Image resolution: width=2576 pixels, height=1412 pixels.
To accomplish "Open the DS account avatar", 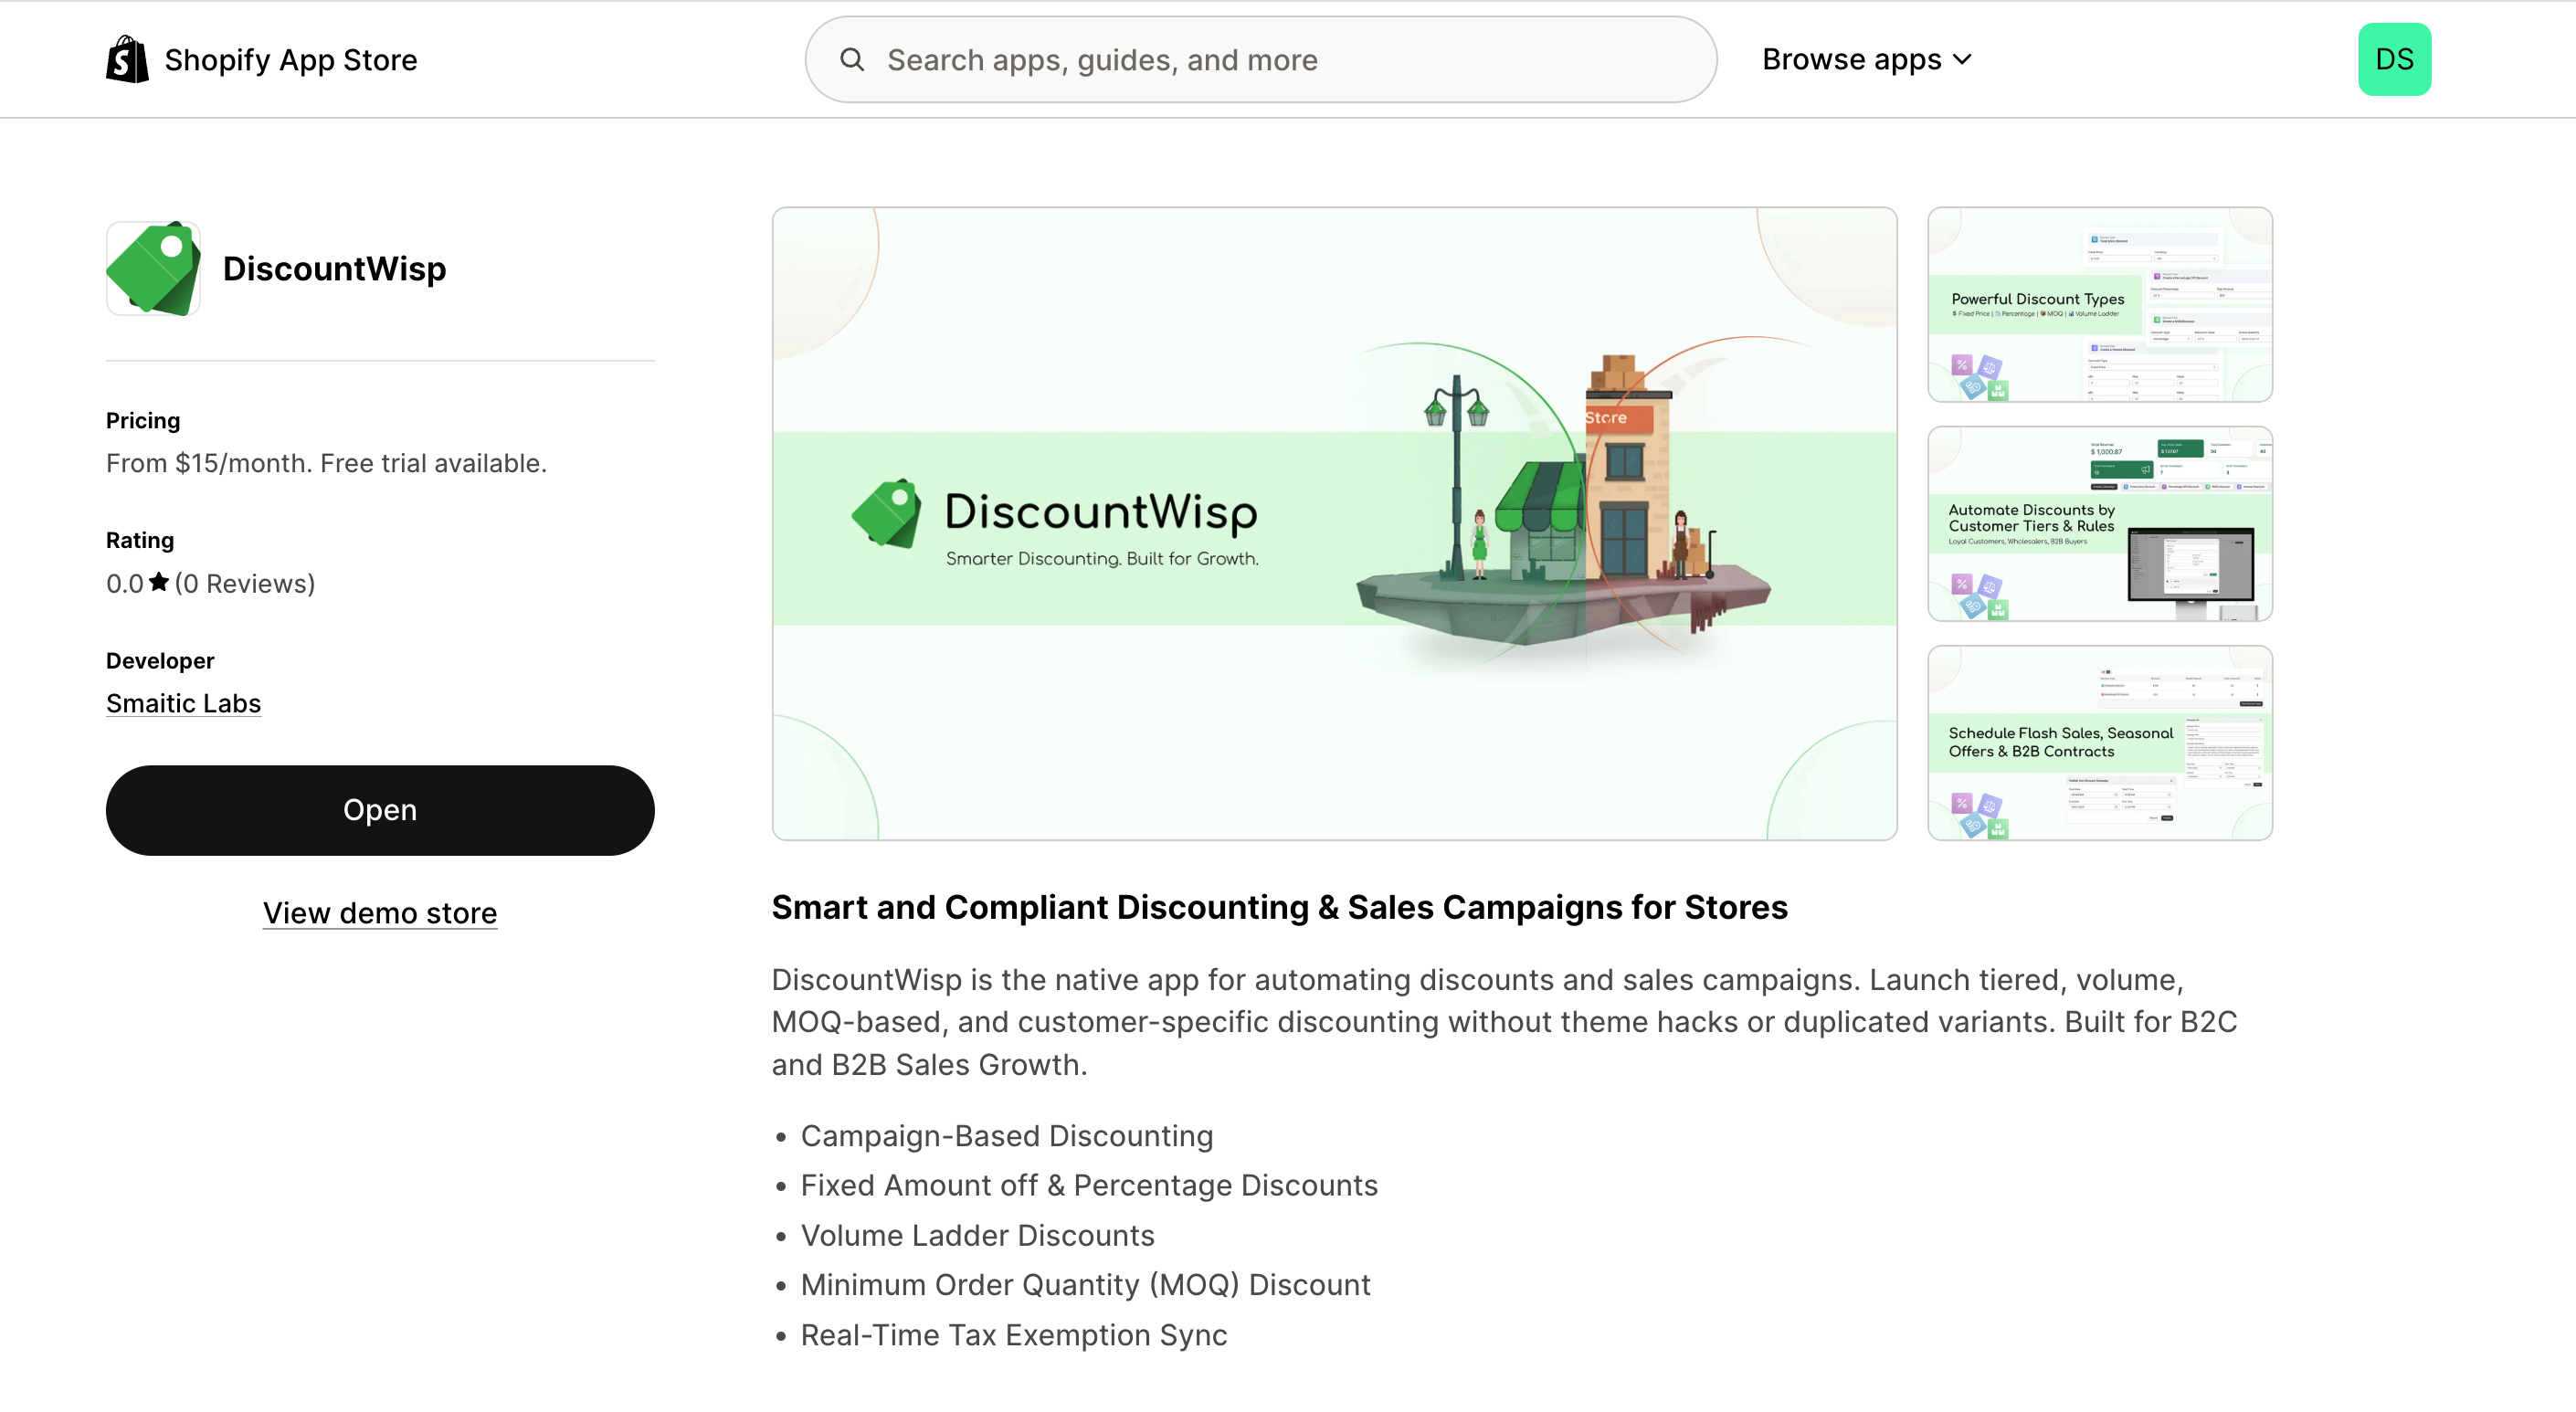I will tap(2393, 60).
